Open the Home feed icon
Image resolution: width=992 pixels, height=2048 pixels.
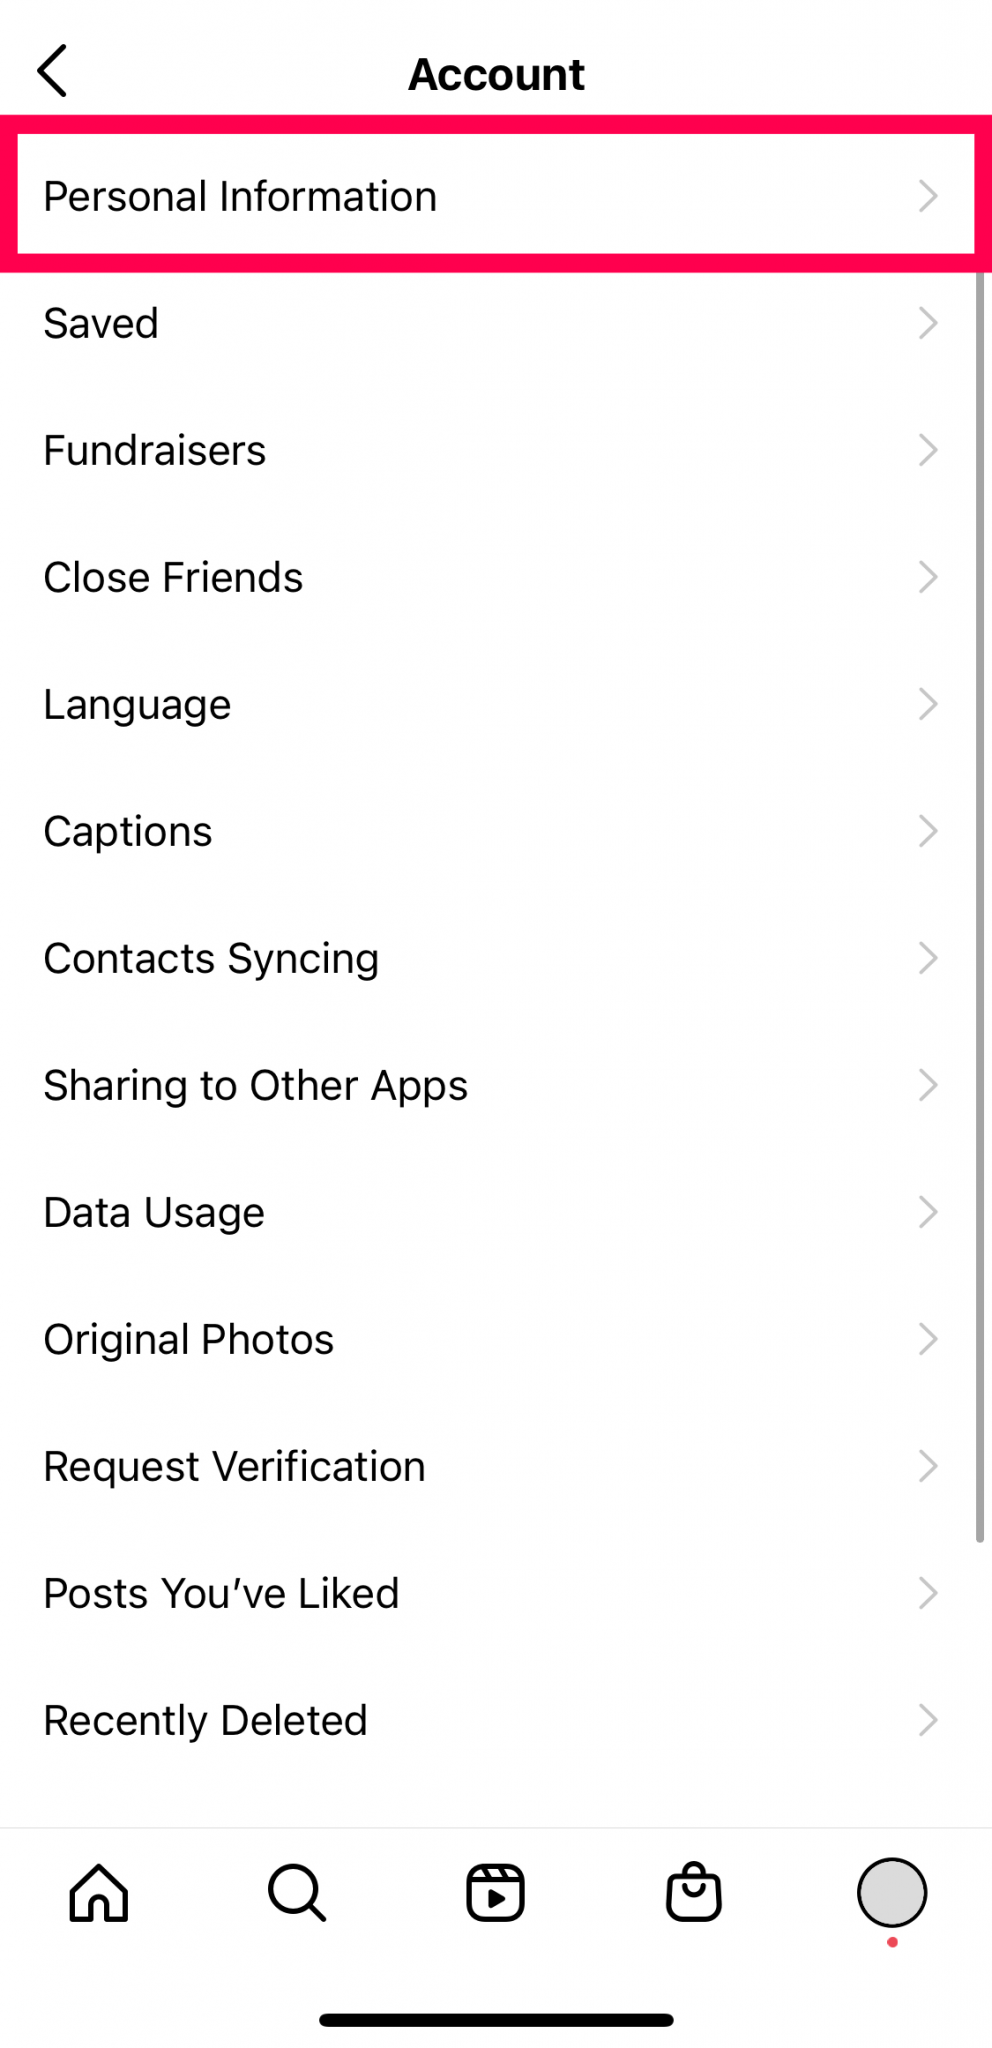tap(97, 1893)
